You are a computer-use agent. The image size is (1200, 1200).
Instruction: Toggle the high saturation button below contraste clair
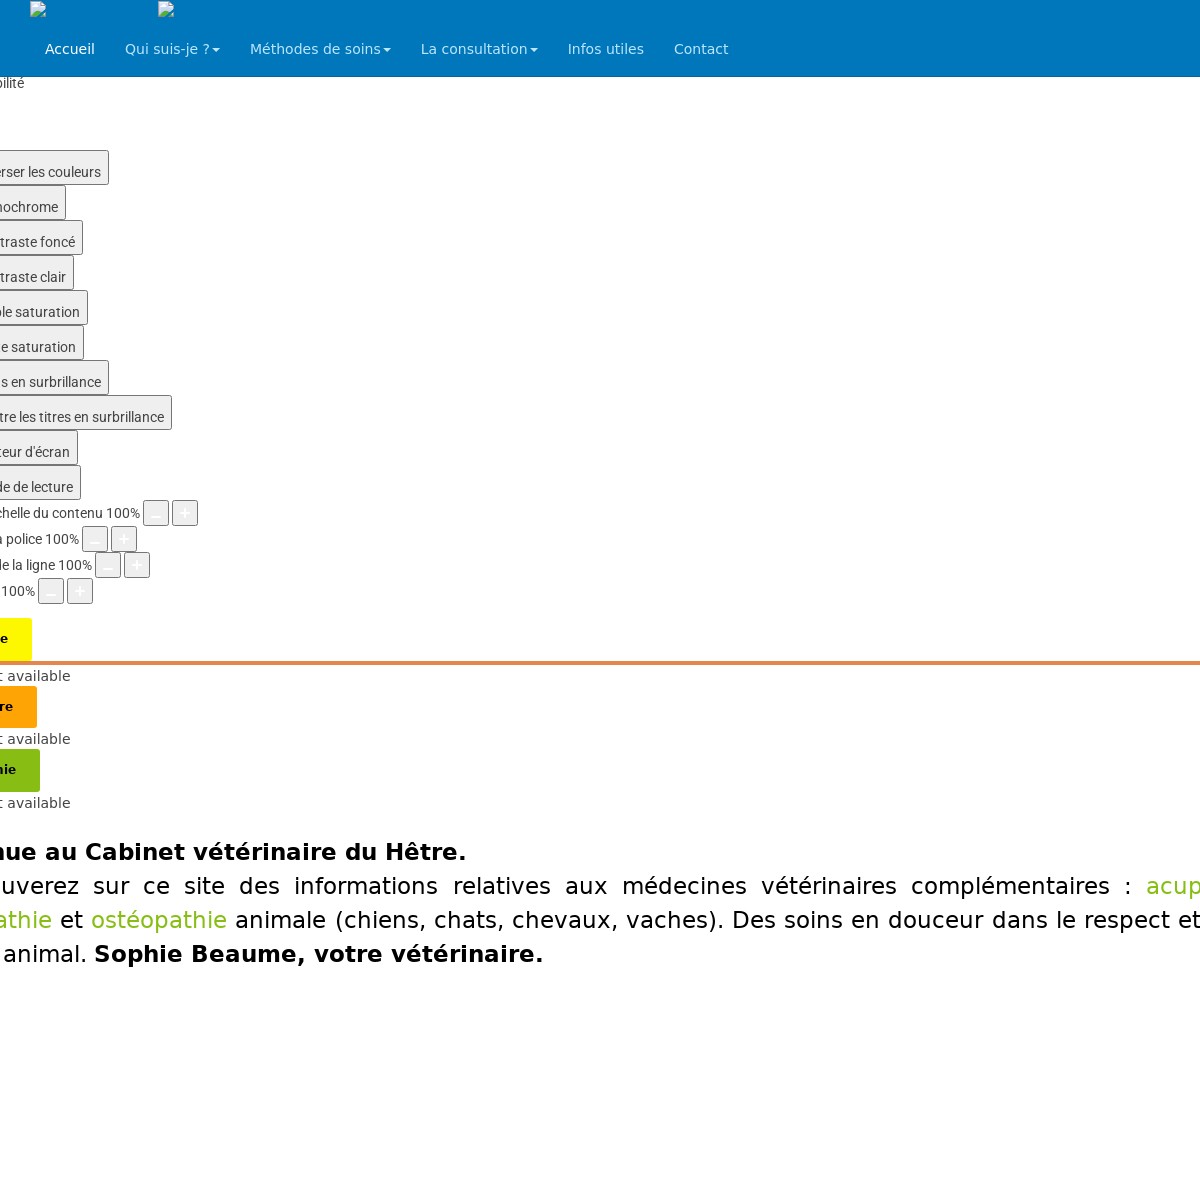coord(40,343)
